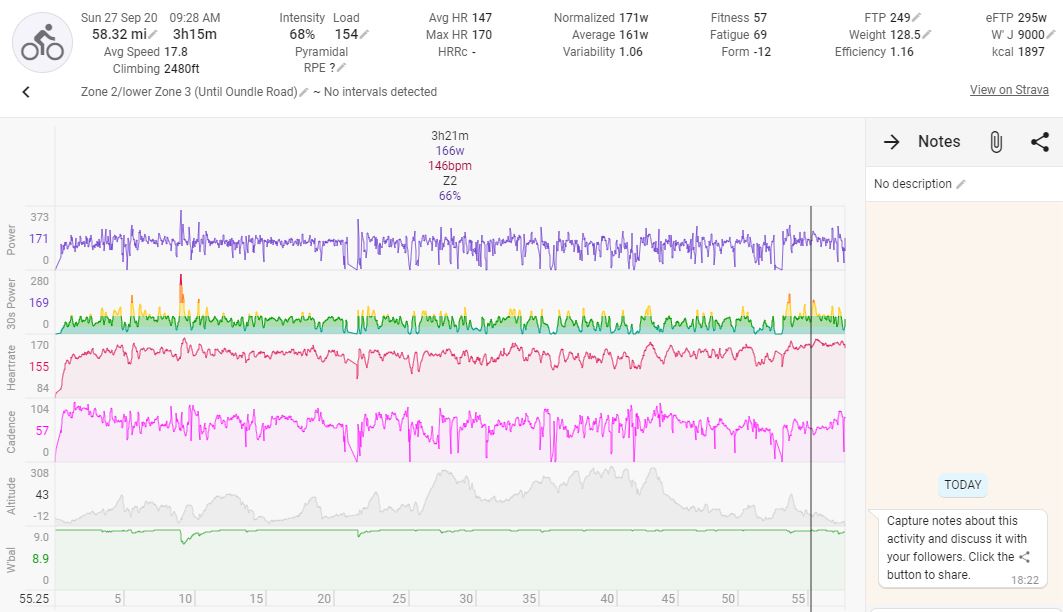Click the Altitude chart axis label

click(x=11, y=495)
